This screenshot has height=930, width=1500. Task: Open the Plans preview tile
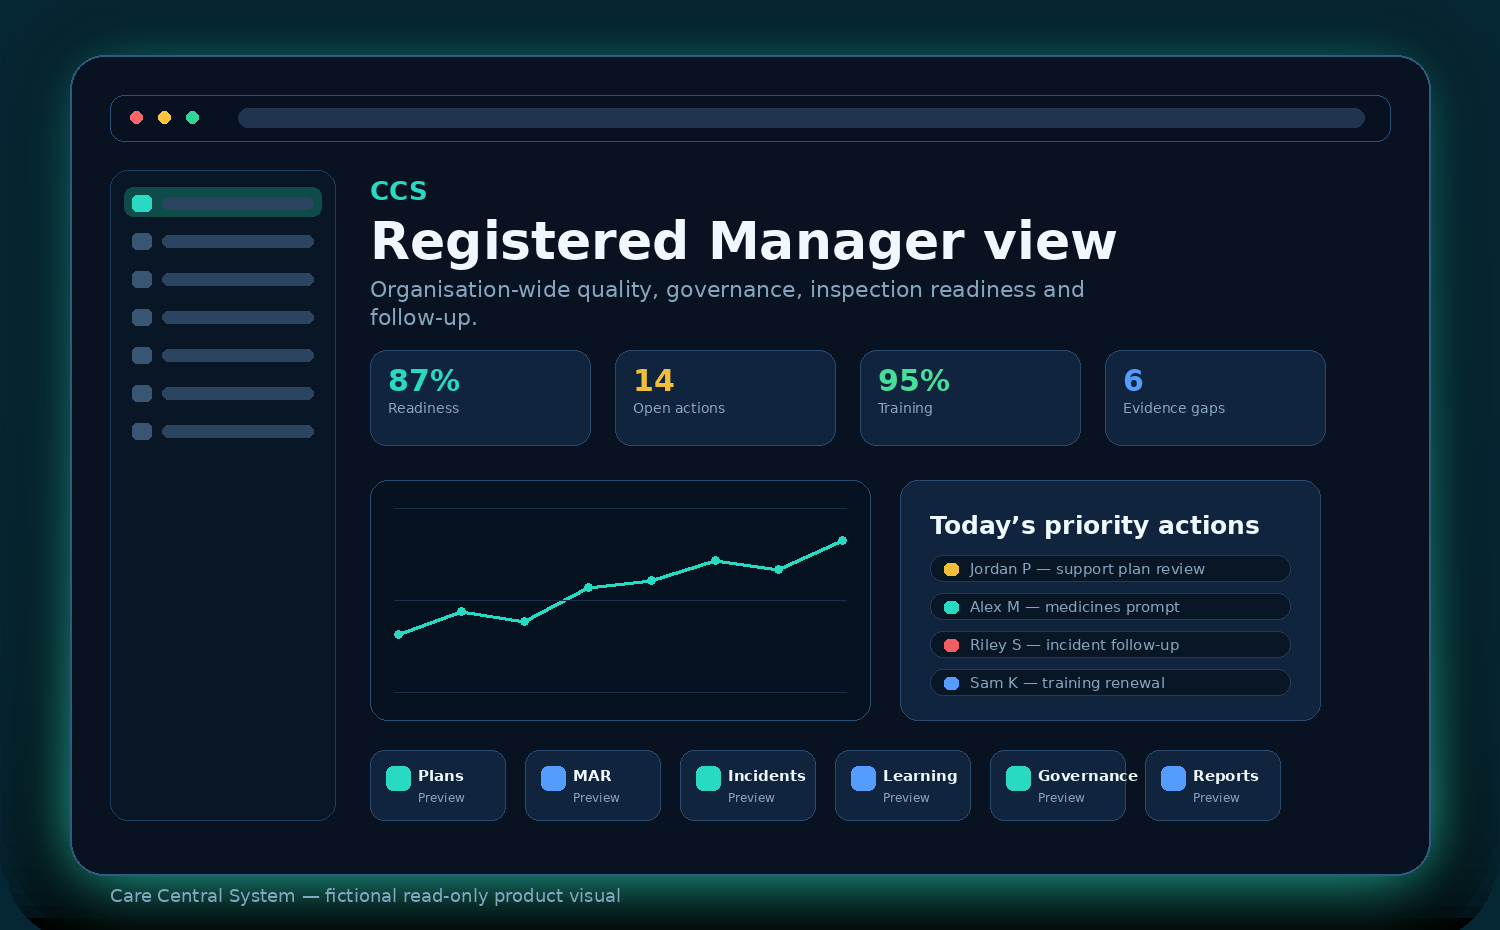(438, 785)
